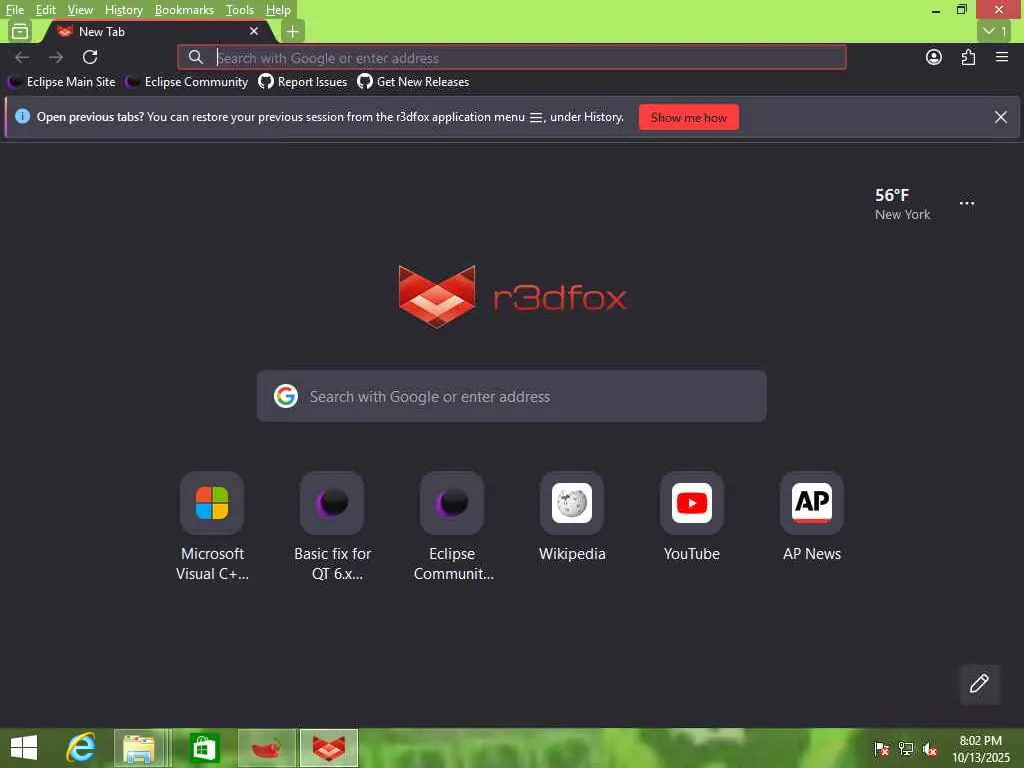Viewport: 1024px width, 768px height.
Task: Click the magnifier icon in address bar
Action: [195, 57]
